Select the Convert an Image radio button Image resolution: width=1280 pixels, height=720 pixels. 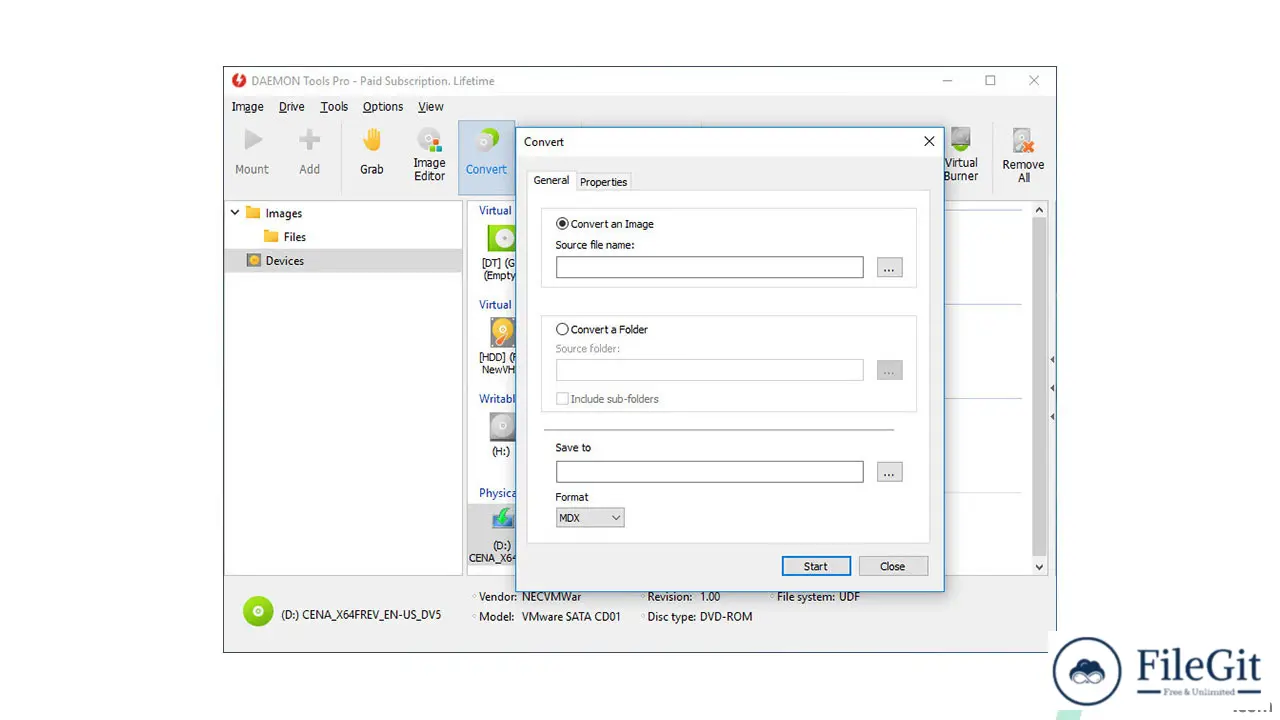[562, 224]
